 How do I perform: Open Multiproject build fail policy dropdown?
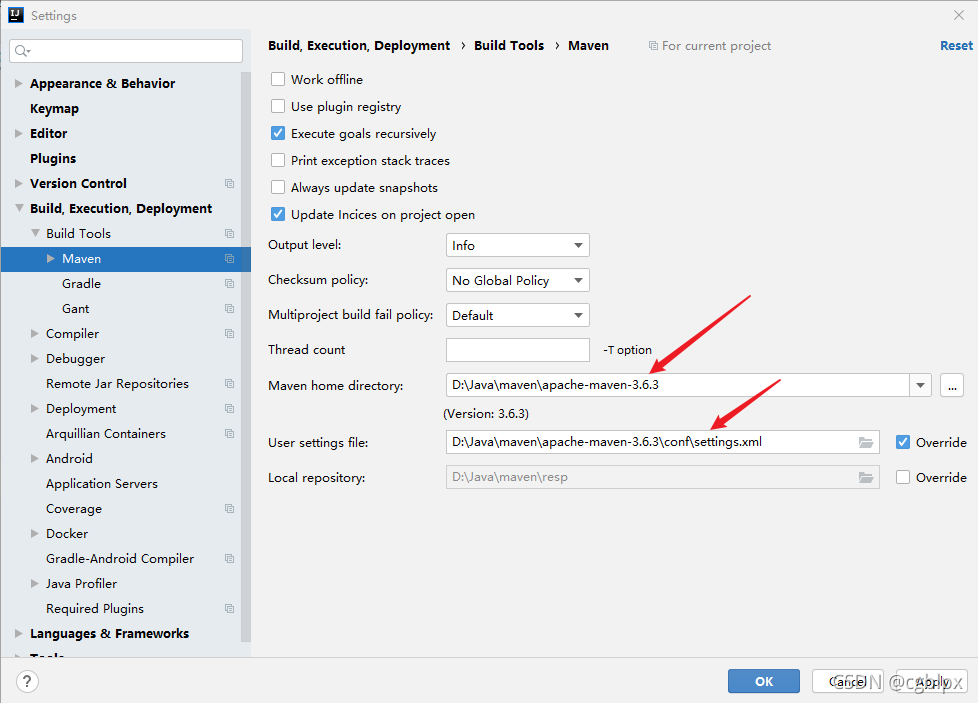click(x=518, y=315)
